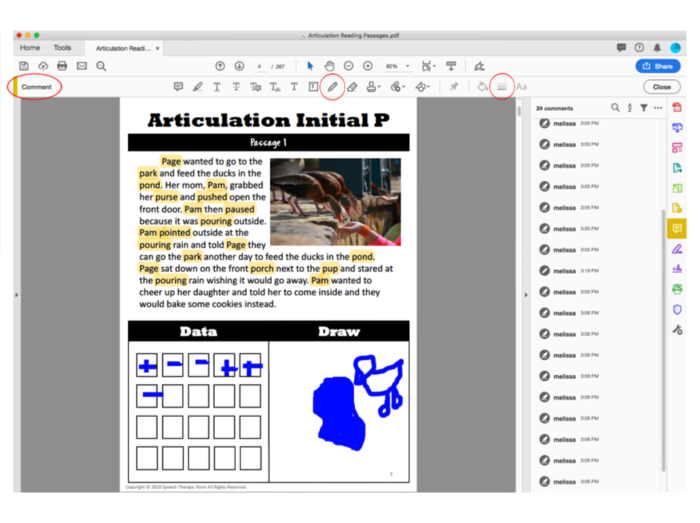The image size is (700, 523).
Task: Add a sticky note comment
Action: tap(178, 87)
